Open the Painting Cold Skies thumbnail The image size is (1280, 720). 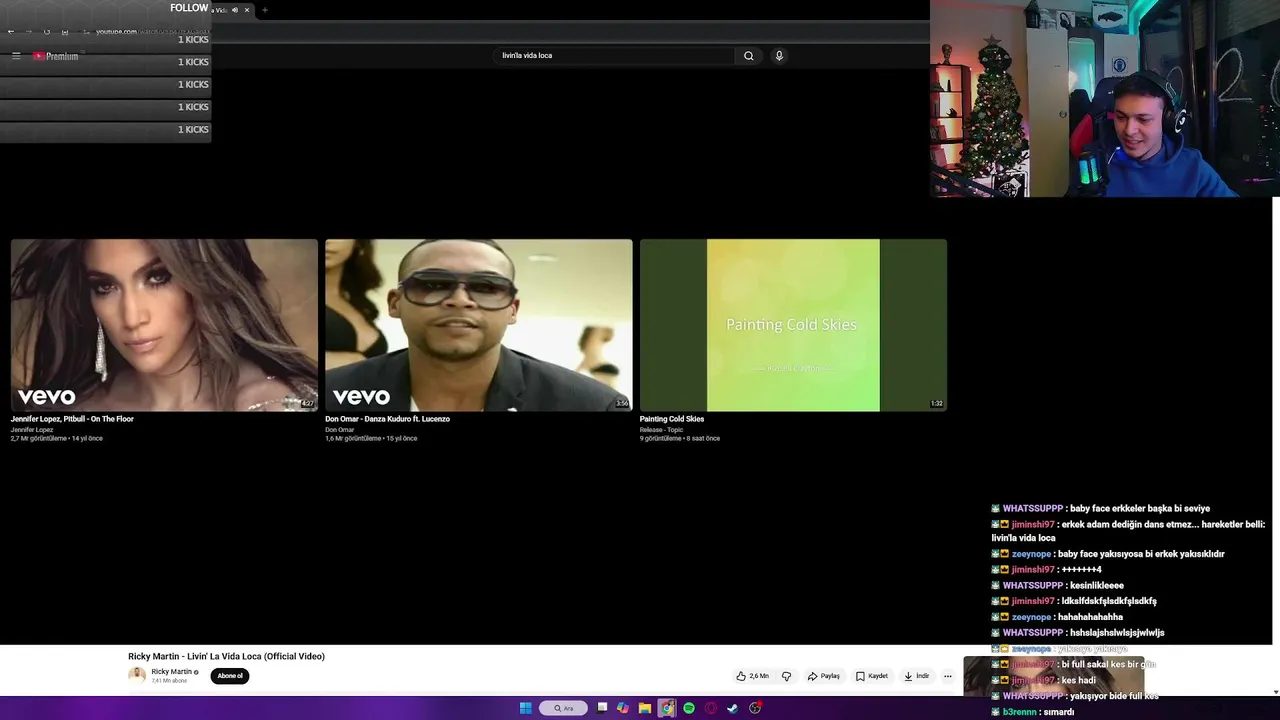pyautogui.click(x=793, y=325)
